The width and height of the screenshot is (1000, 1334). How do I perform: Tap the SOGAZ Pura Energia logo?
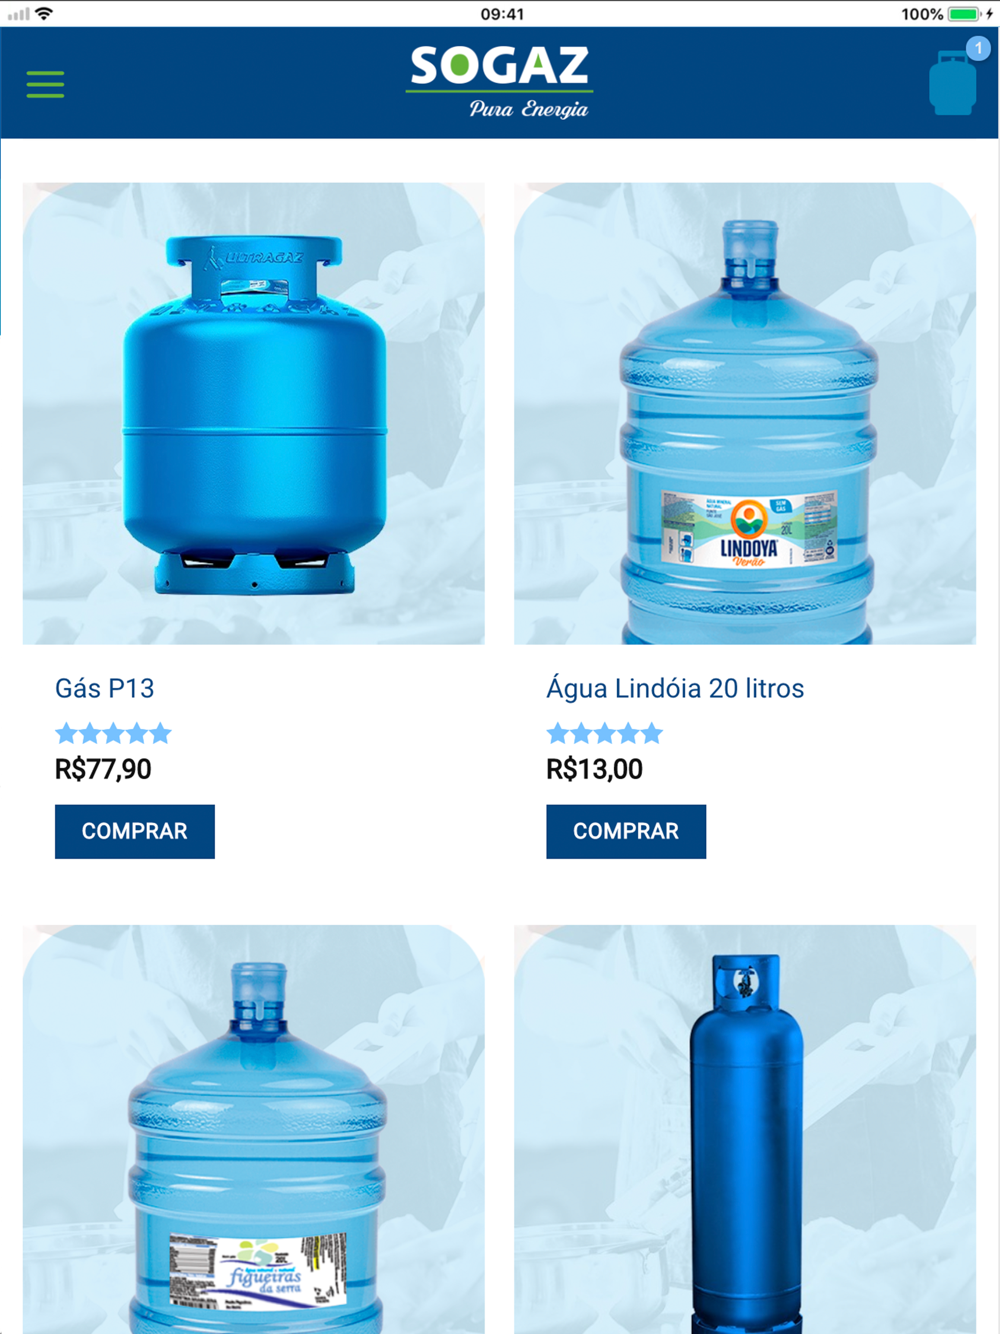click(500, 82)
